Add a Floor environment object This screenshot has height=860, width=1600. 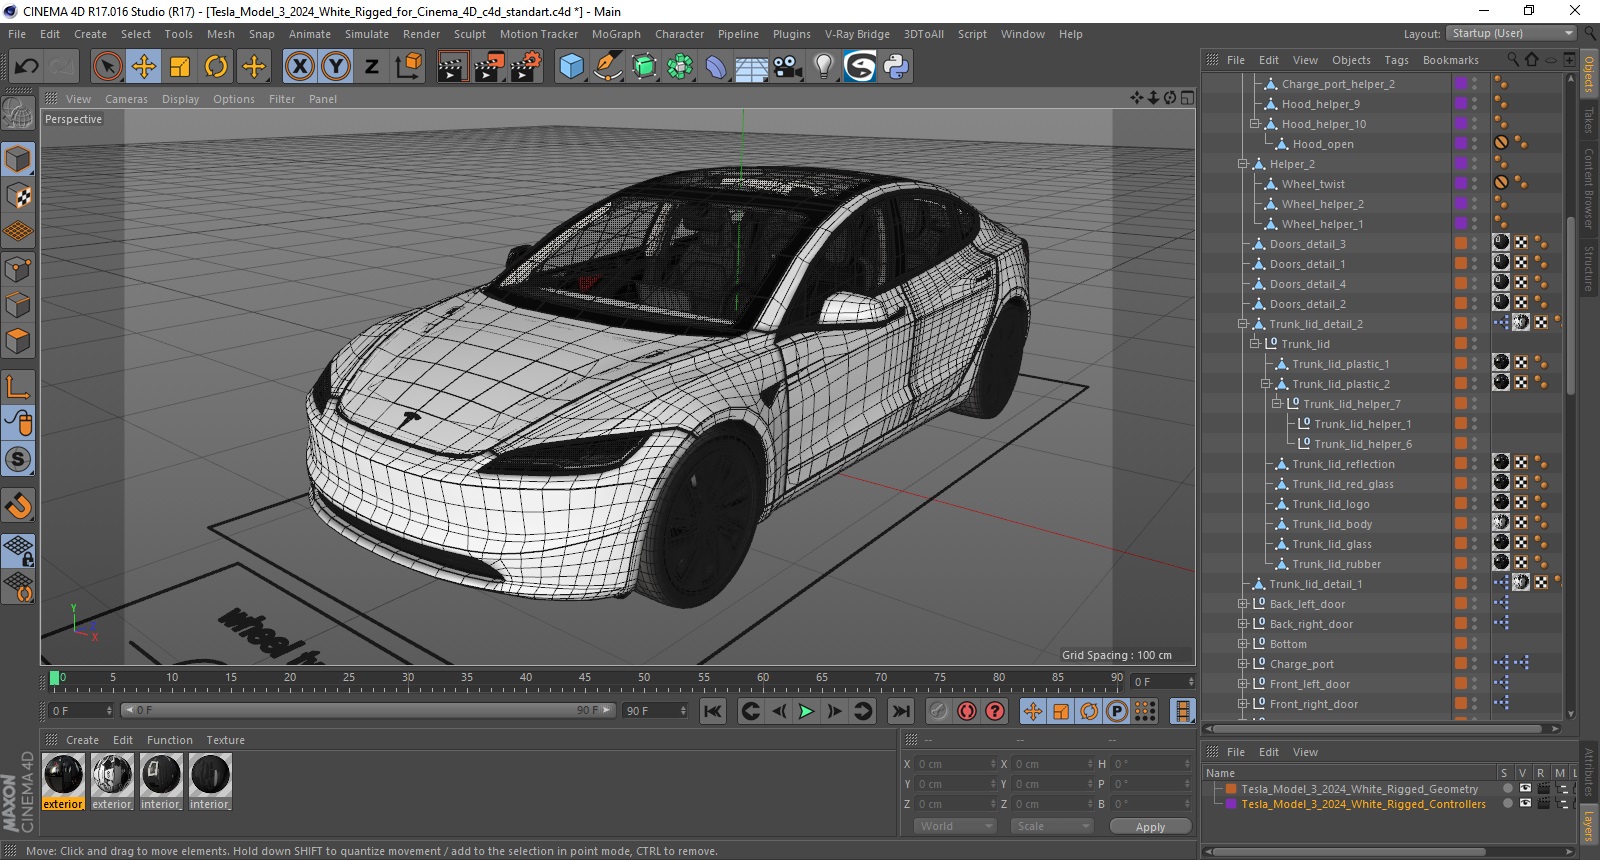point(752,67)
